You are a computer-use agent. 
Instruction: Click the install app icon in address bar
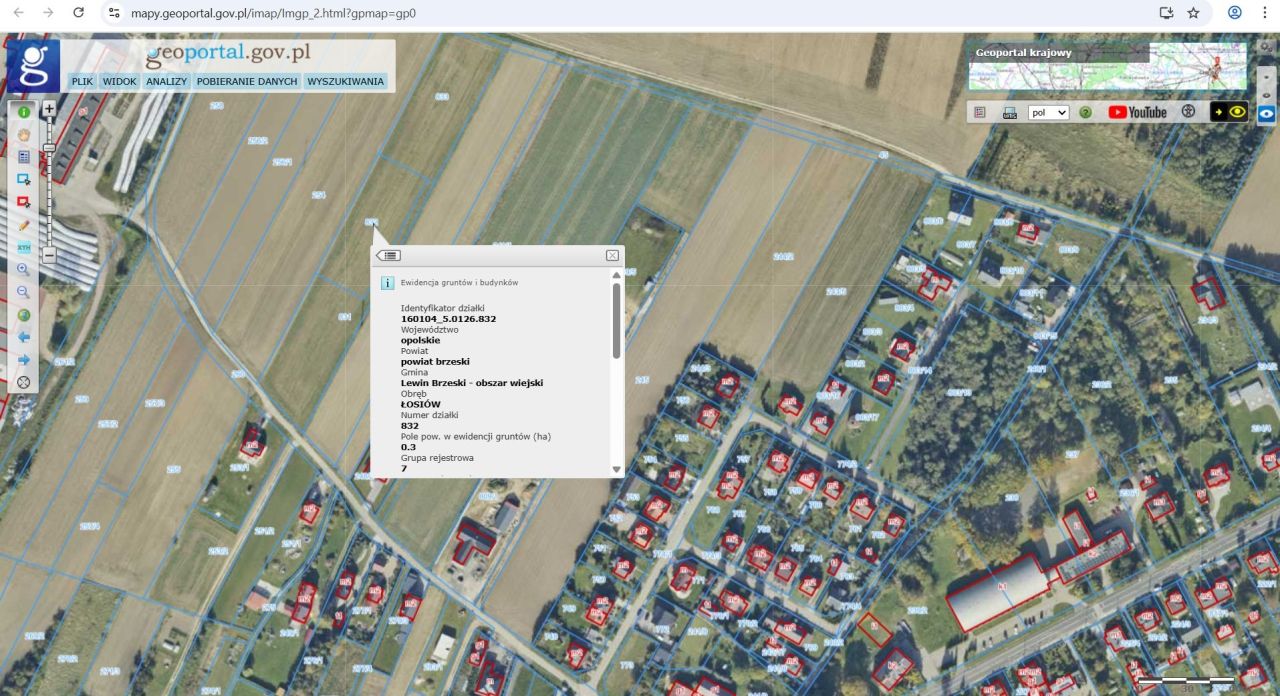[x=1166, y=13]
